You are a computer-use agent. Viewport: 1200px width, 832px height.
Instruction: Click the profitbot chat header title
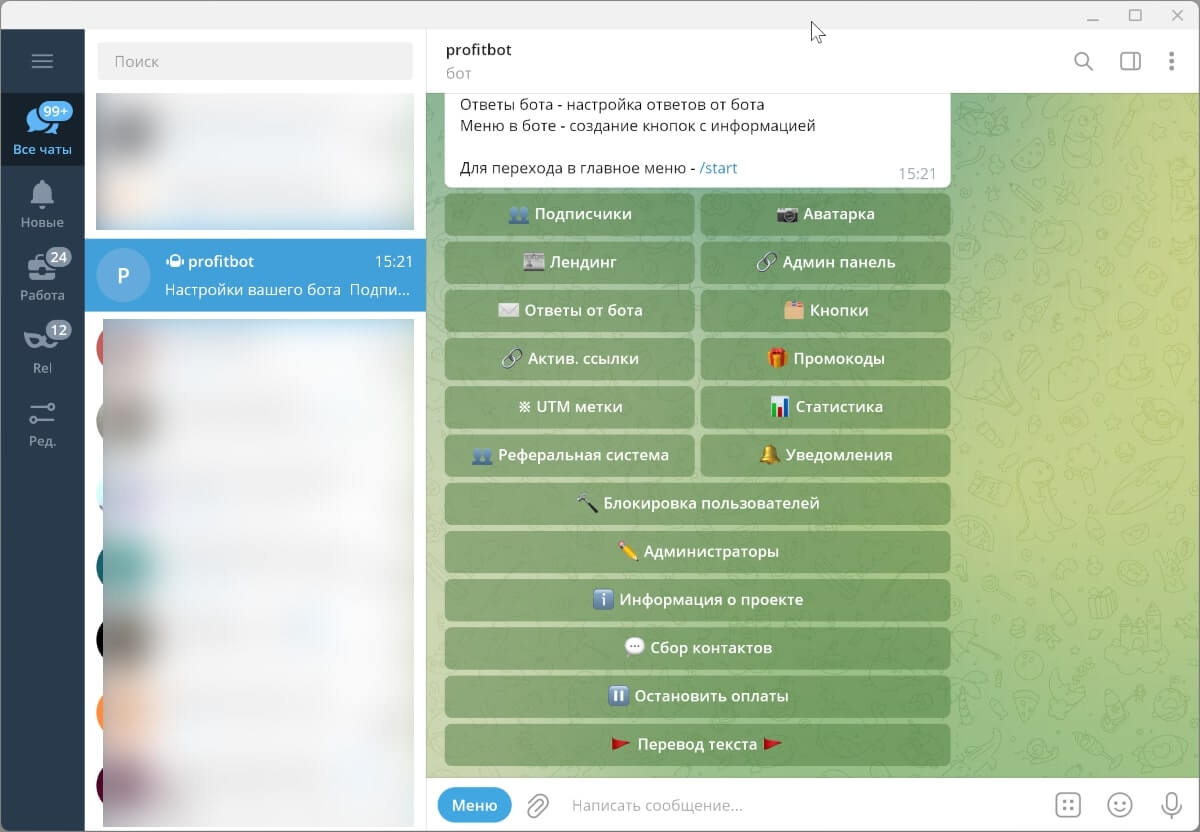click(x=479, y=50)
